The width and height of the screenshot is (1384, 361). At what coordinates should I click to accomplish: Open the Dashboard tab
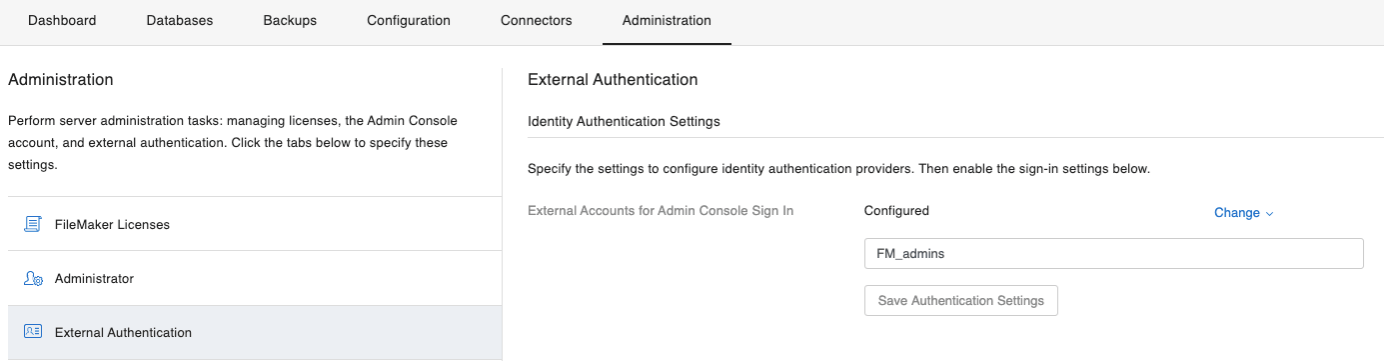[x=62, y=20]
